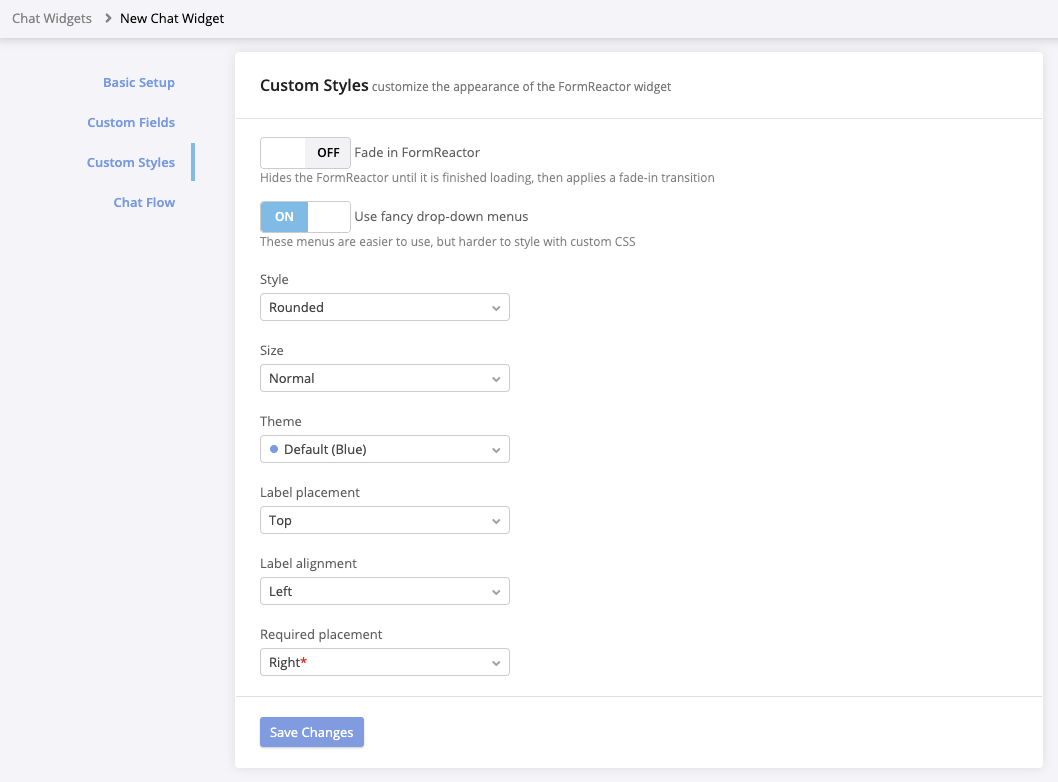Open the Theme dropdown showing Default (Blue)
1058x782 pixels.
point(384,450)
